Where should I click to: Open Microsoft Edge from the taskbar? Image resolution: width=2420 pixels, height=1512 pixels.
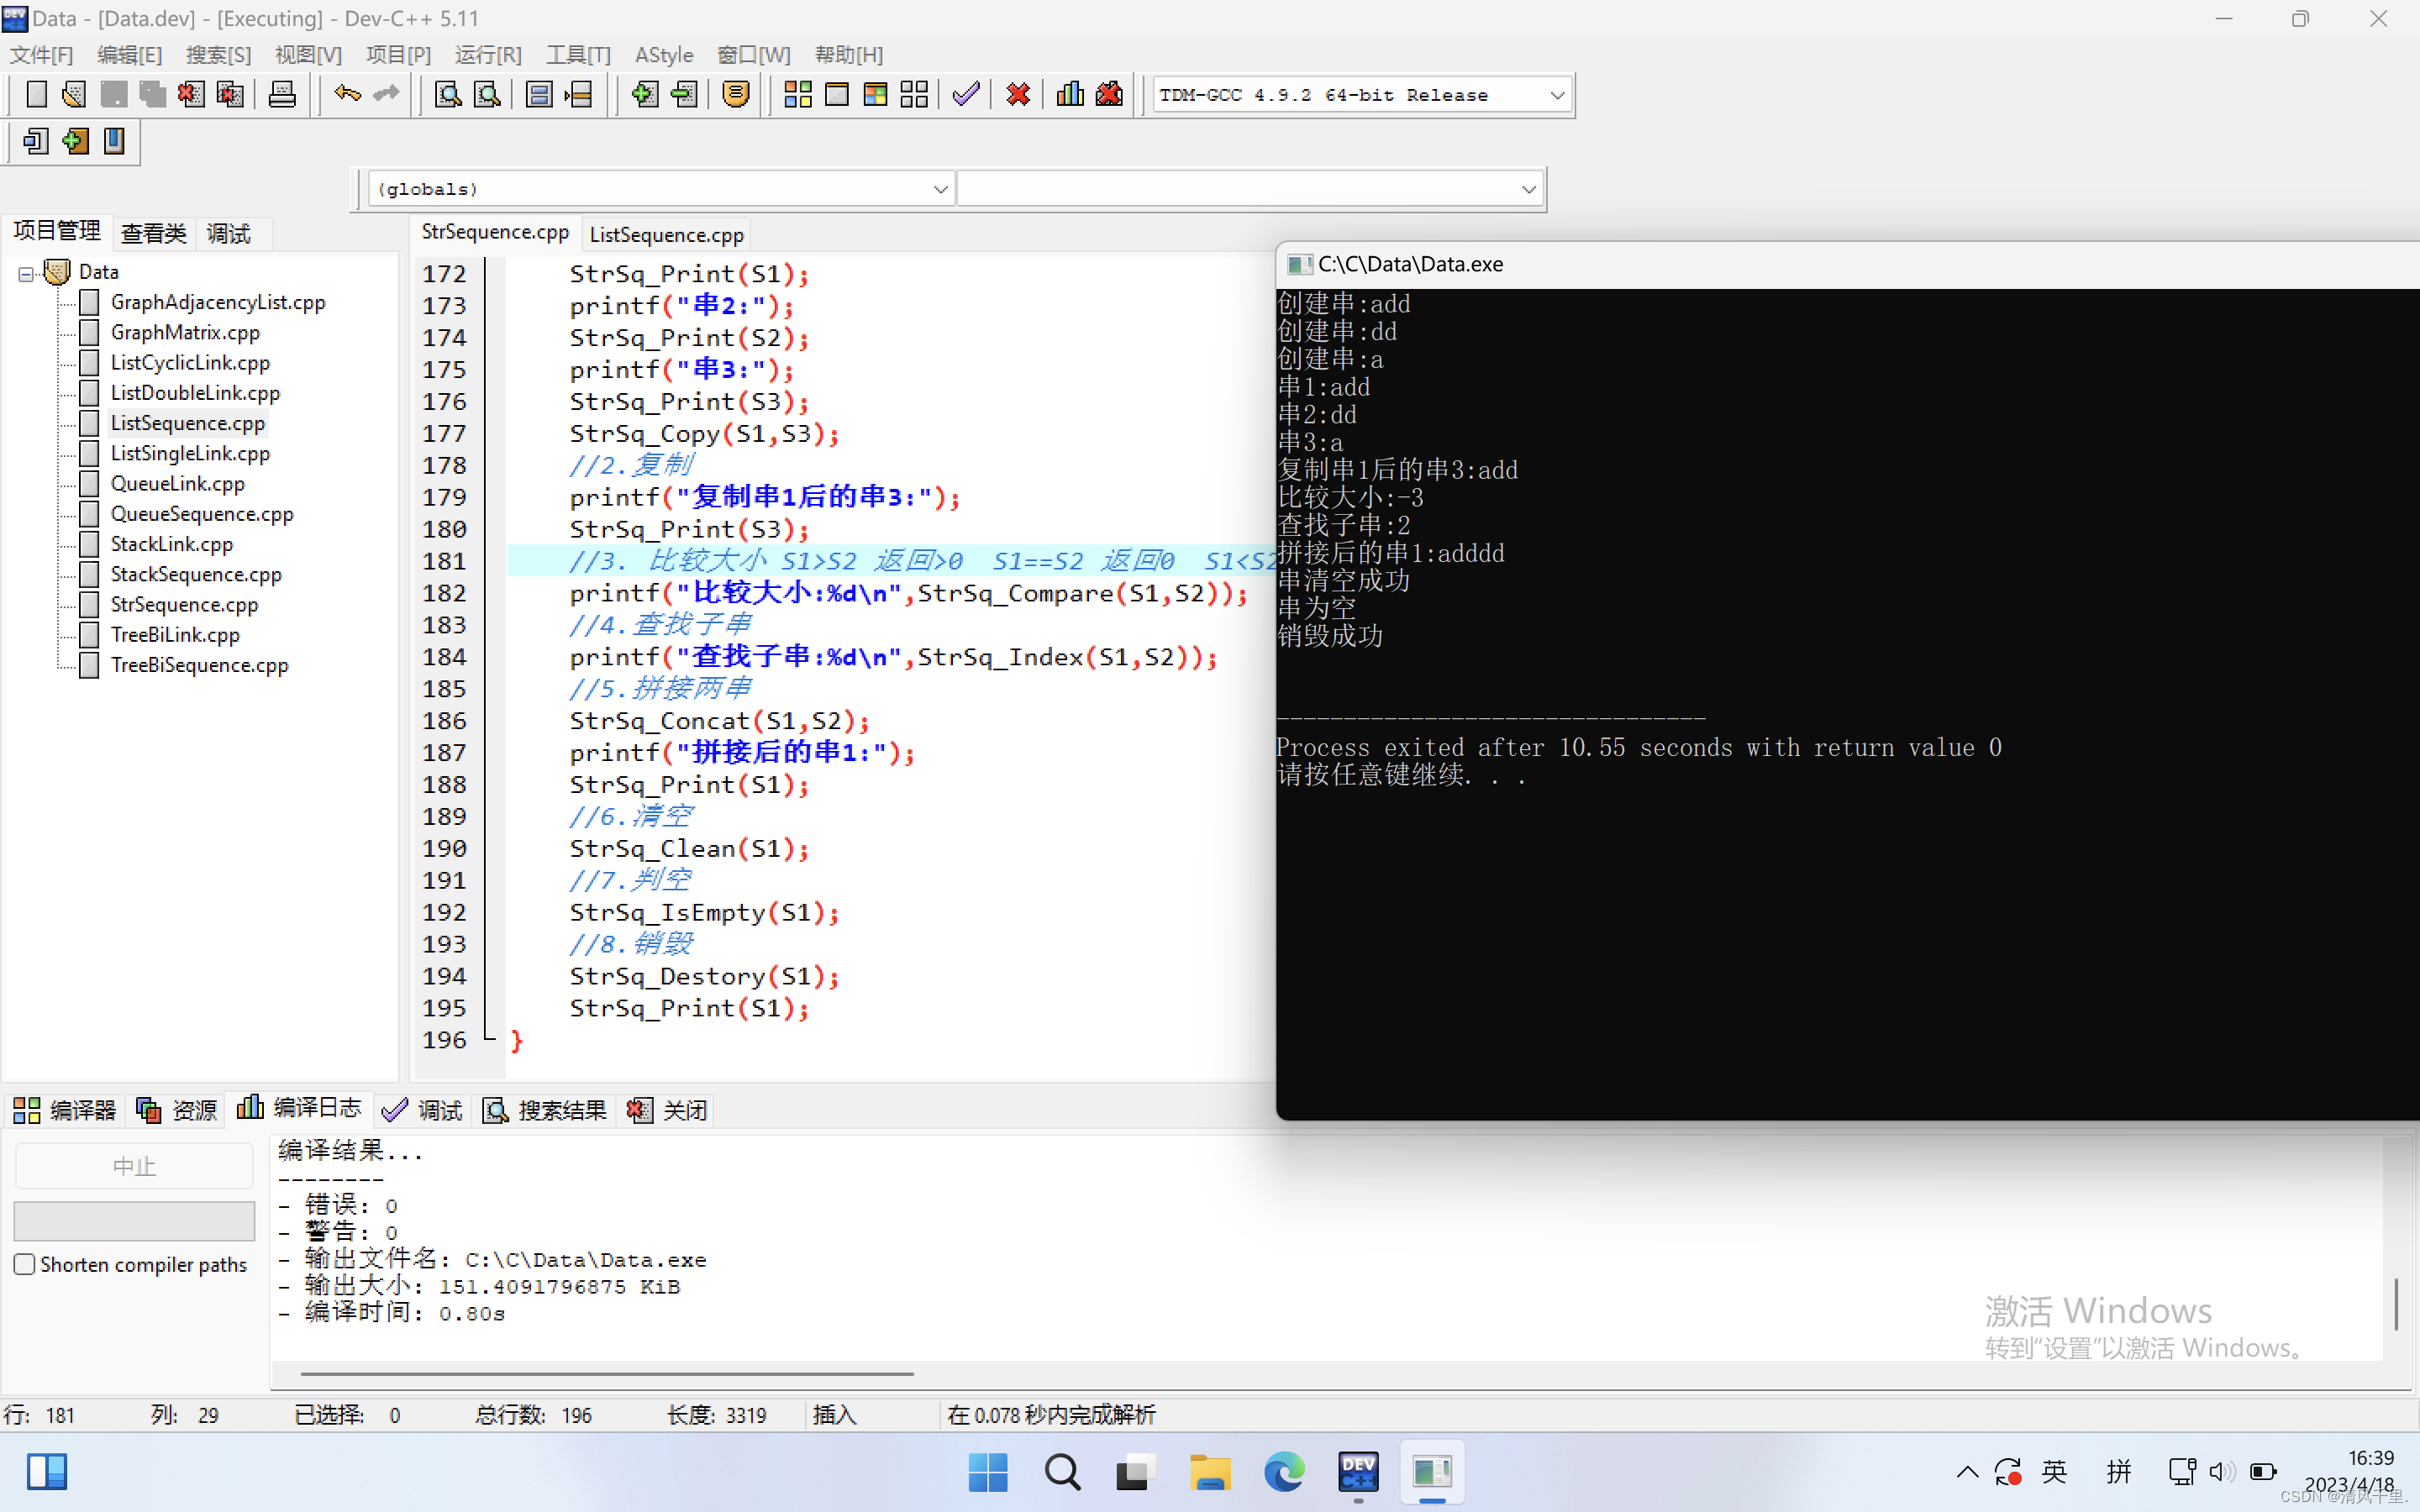(1283, 1472)
